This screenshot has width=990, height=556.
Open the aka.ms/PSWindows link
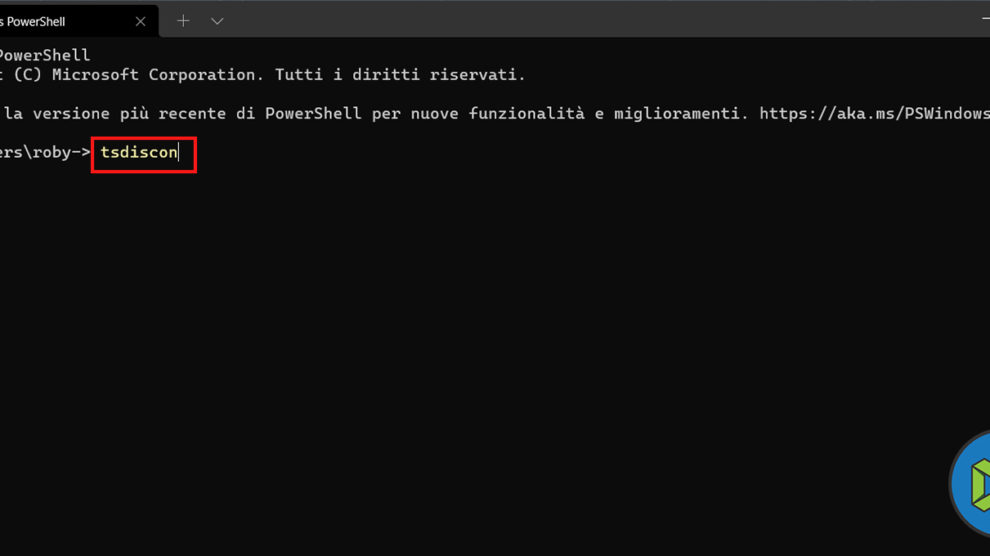pos(874,114)
